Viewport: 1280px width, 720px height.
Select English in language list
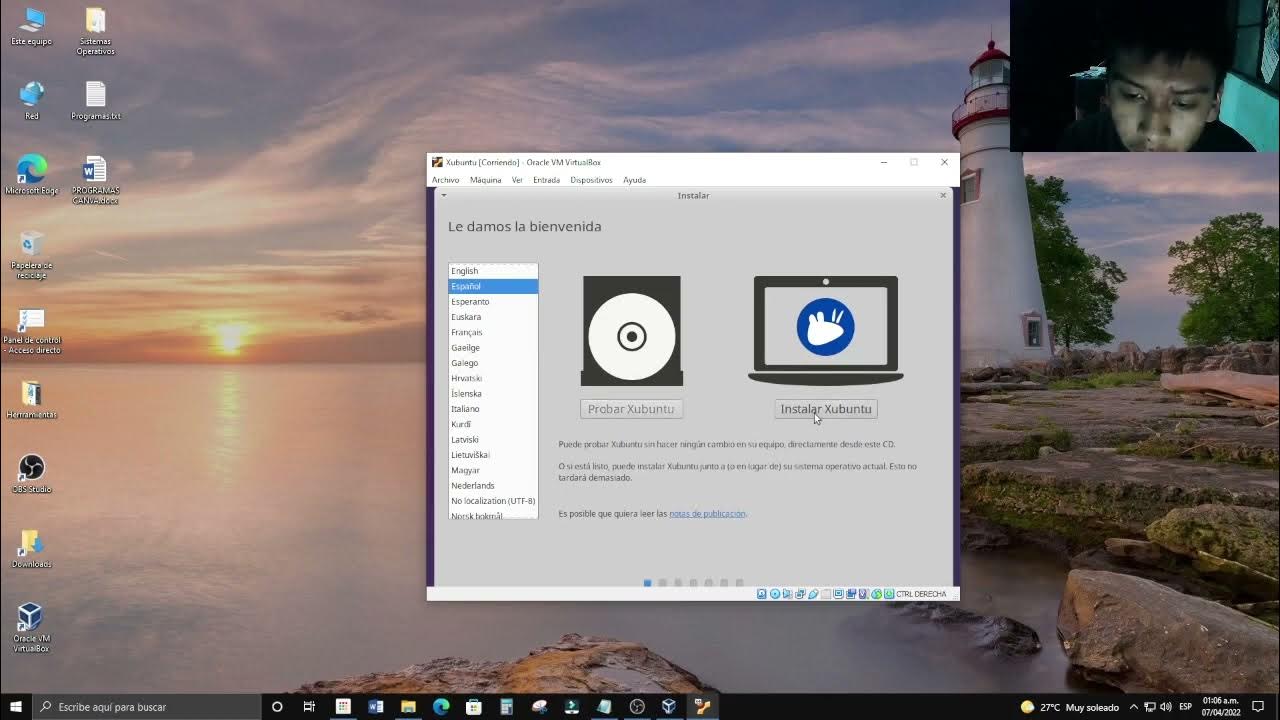[493, 271]
